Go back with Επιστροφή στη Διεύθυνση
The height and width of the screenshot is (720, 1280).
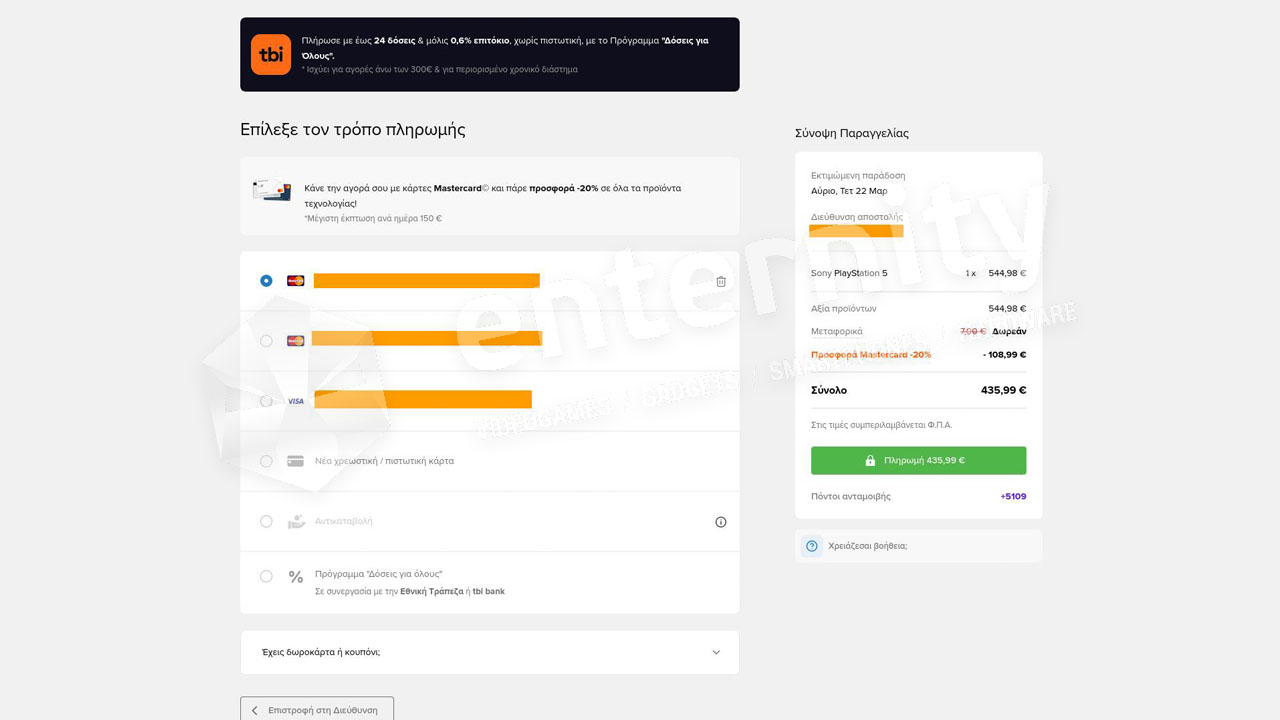(x=317, y=710)
